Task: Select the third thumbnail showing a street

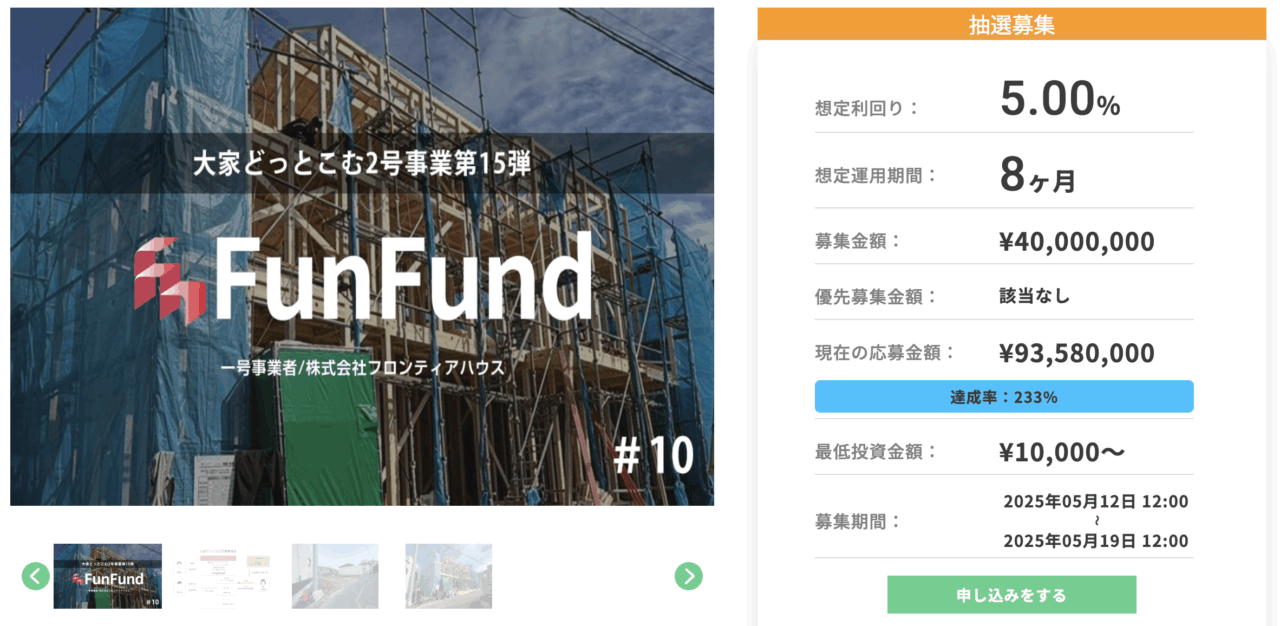Action: 335,576
